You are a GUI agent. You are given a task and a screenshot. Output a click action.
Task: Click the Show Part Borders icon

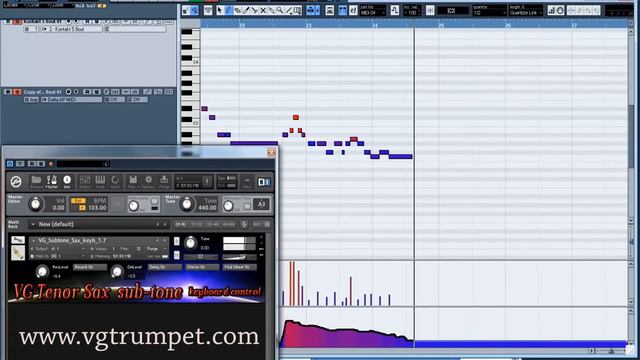(342, 10)
